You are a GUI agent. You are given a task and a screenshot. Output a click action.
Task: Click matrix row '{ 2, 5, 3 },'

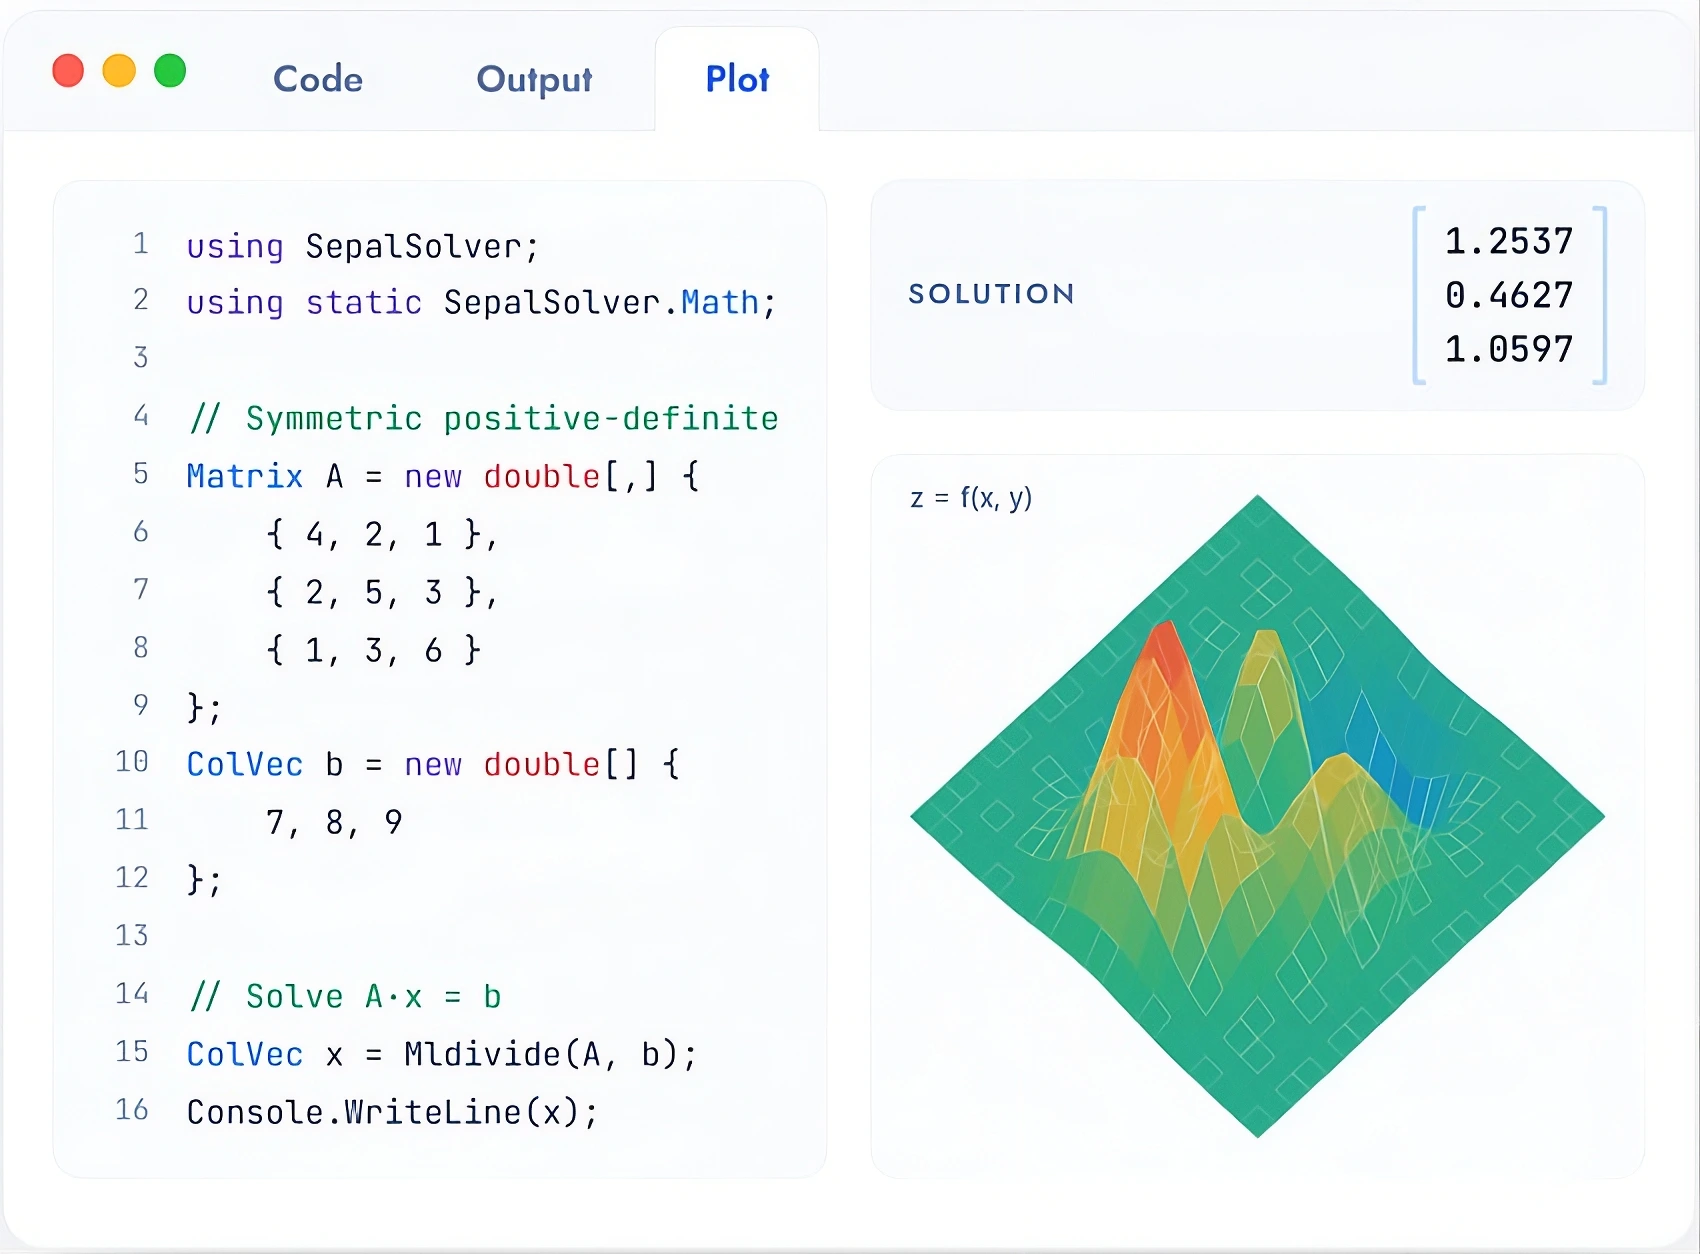[381, 592]
